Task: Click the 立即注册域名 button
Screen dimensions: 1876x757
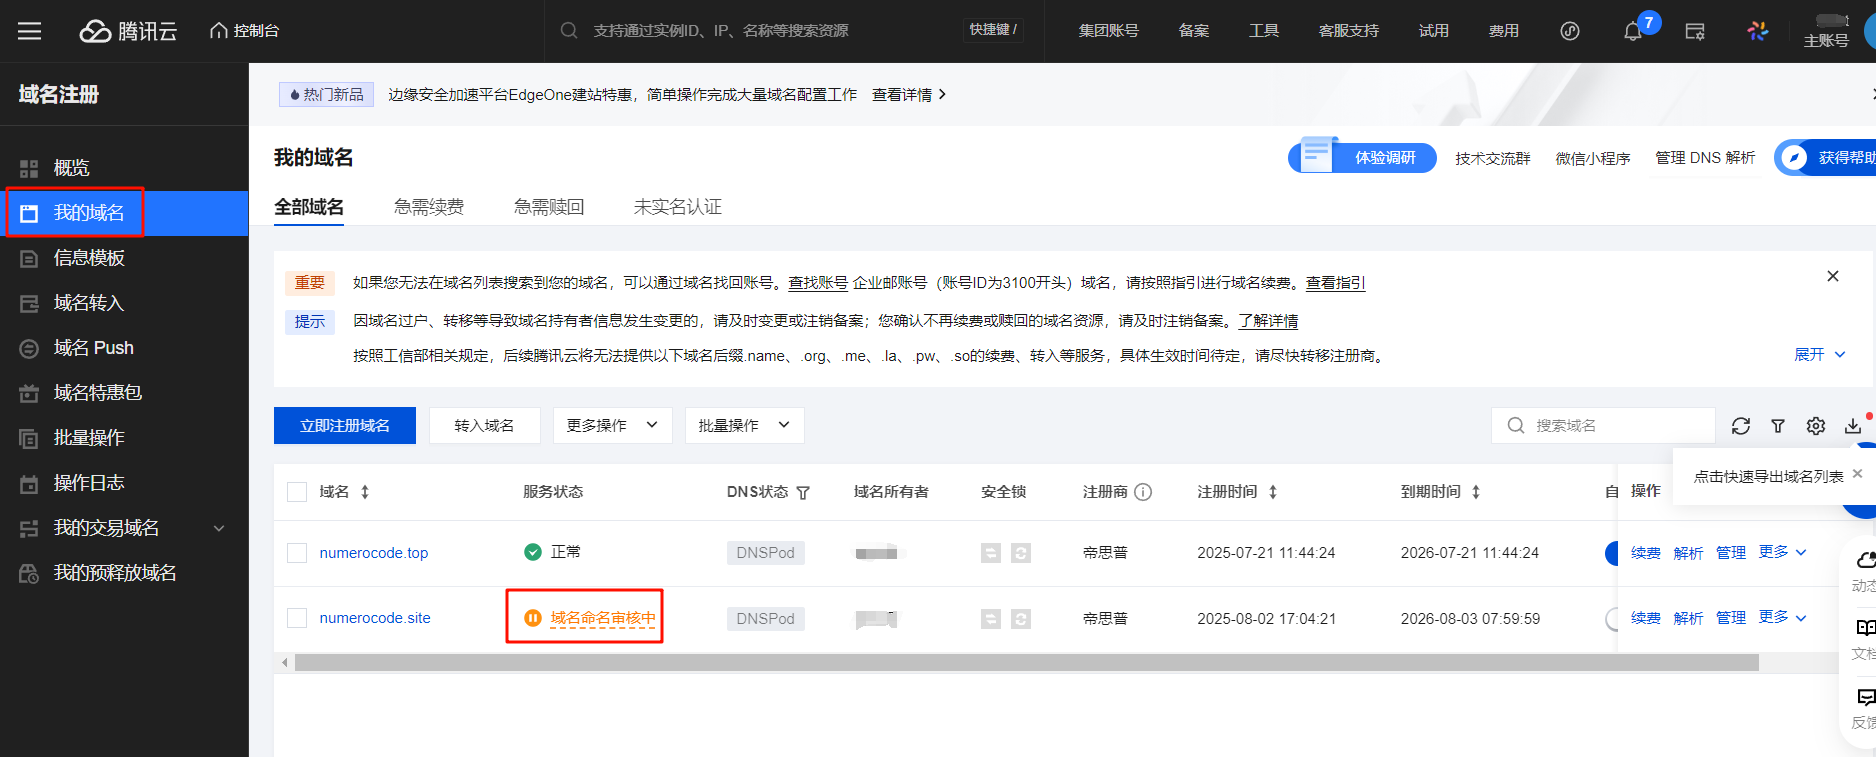Action: pos(345,426)
